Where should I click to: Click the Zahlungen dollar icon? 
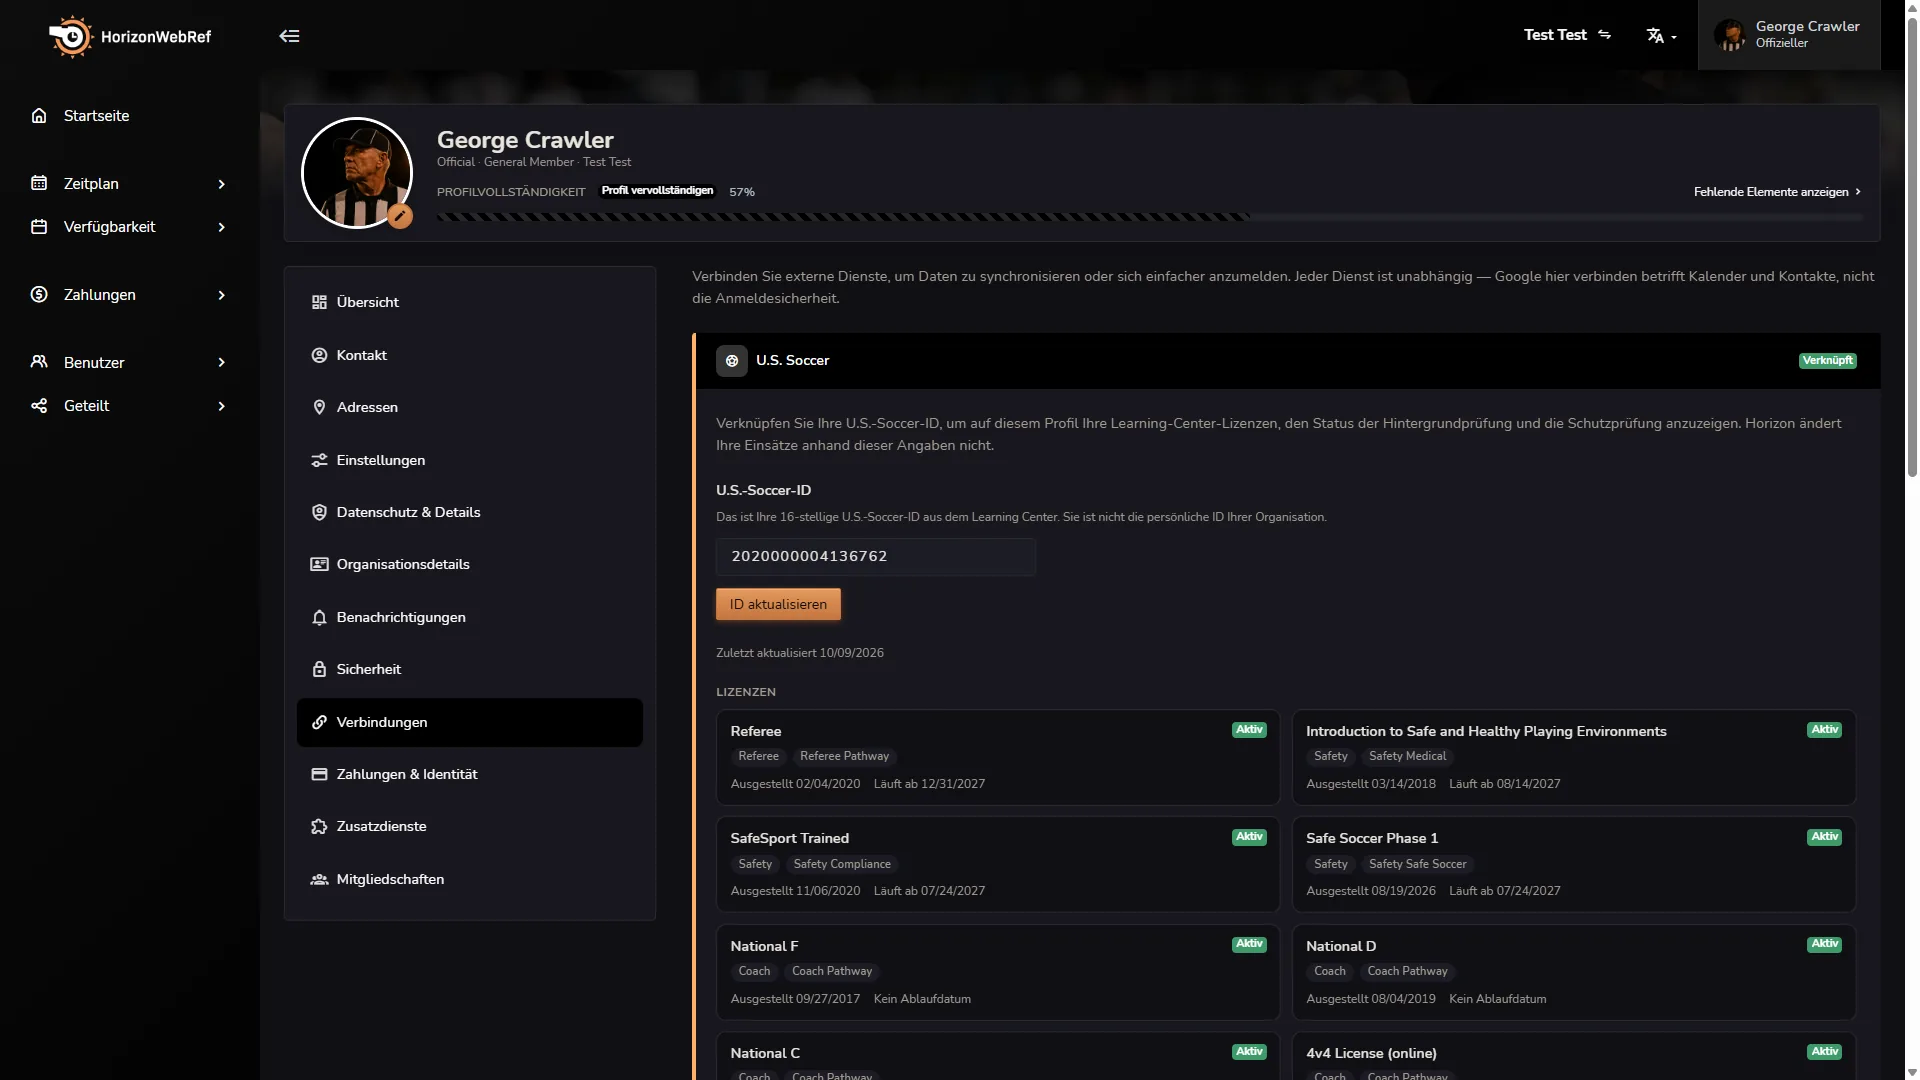(x=39, y=295)
